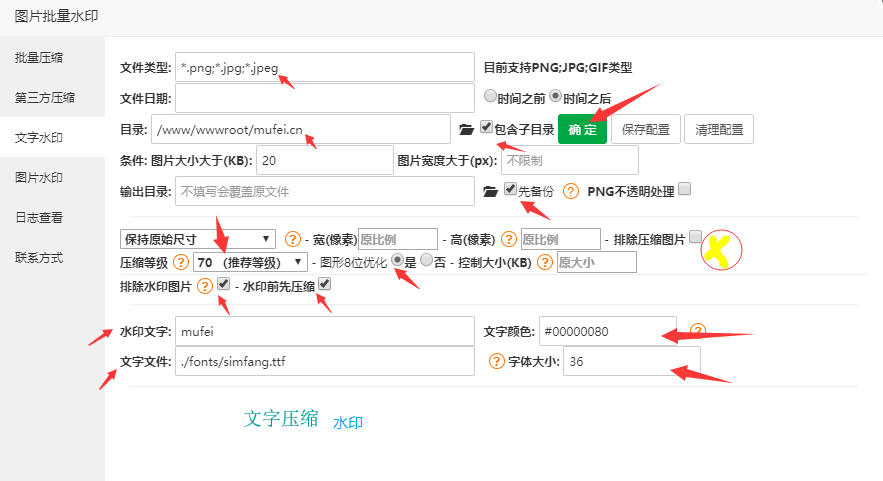Image resolution: width=883 pixels, height=481 pixels.
Task: Uncheck the 水印前先压缩 checkbox
Action: (324, 285)
